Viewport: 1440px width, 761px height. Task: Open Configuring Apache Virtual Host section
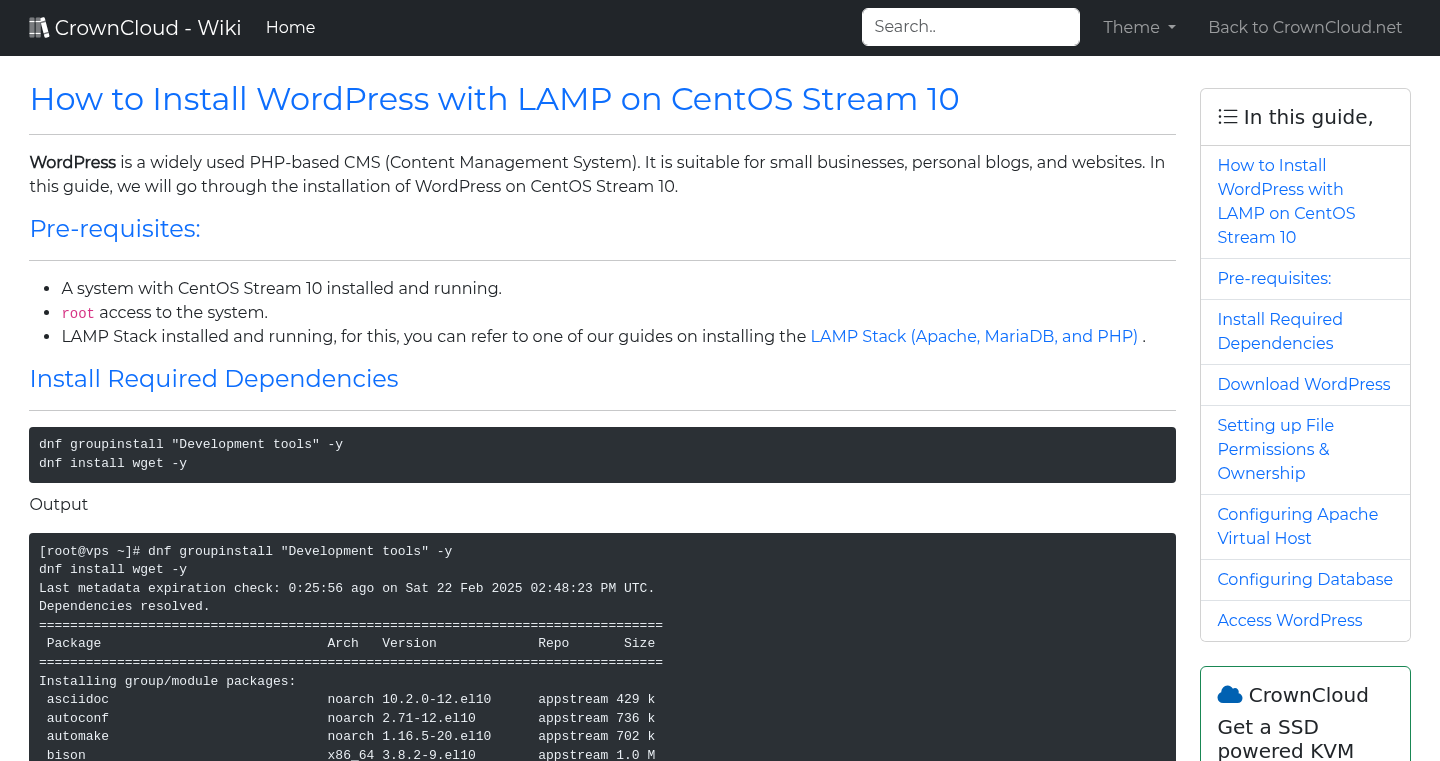pyautogui.click(x=1297, y=526)
